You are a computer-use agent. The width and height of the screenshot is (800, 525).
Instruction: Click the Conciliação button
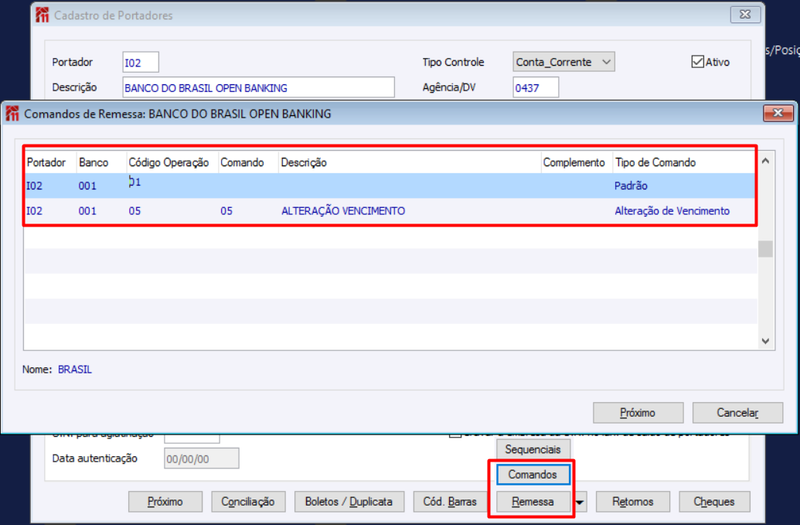248,502
